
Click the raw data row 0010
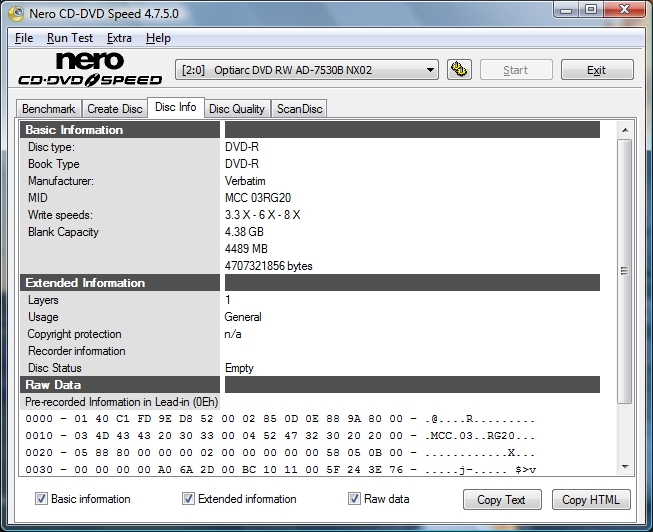(x=280, y=436)
